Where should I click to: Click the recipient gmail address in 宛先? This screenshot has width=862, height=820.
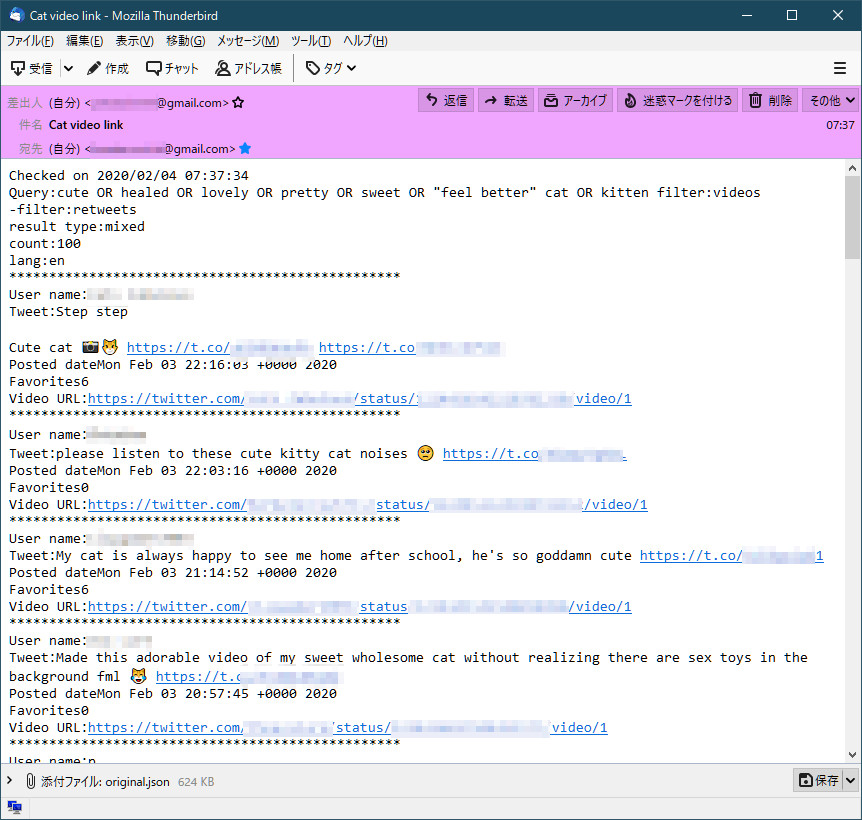click(160, 148)
